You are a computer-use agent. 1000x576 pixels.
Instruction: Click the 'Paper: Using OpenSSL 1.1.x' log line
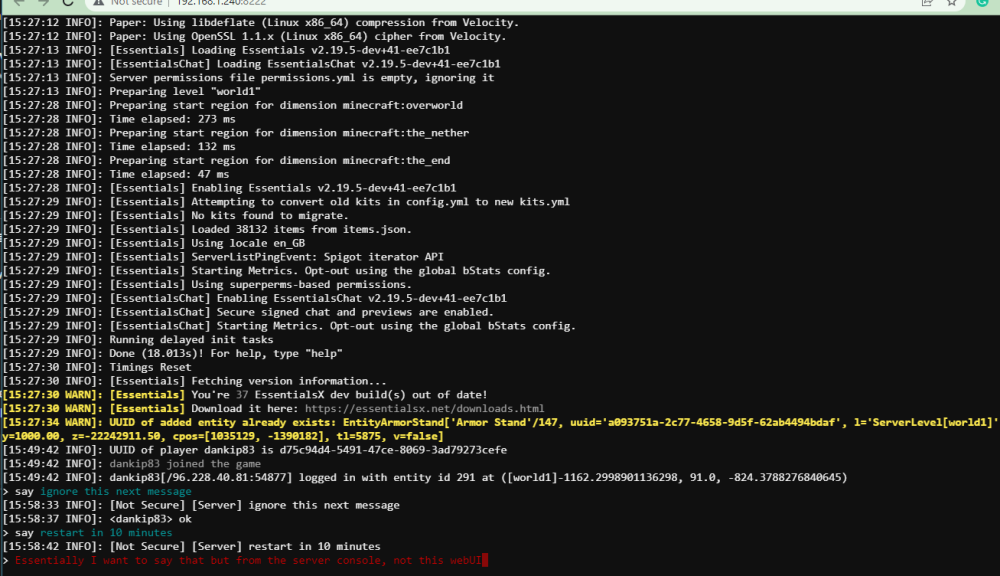pos(254,36)
